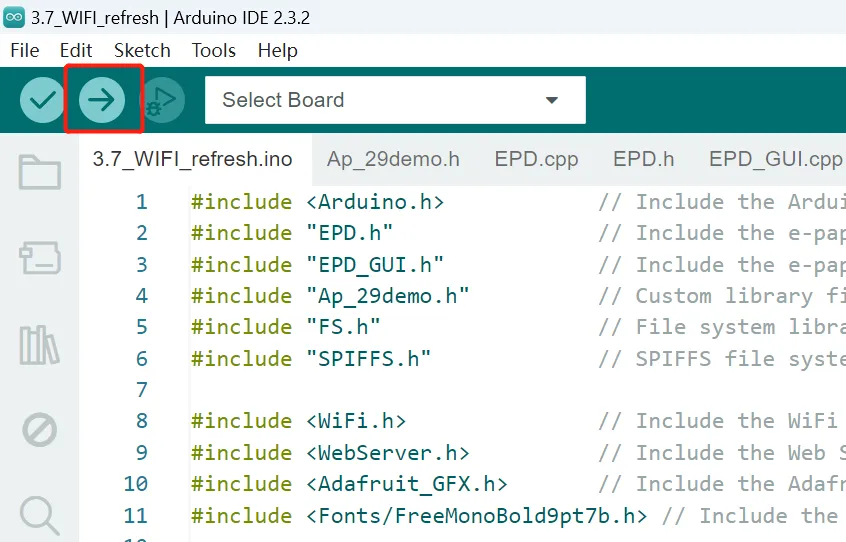
Task: Open the Debug sidebar panel icon
Action: (x=39, y=430)
